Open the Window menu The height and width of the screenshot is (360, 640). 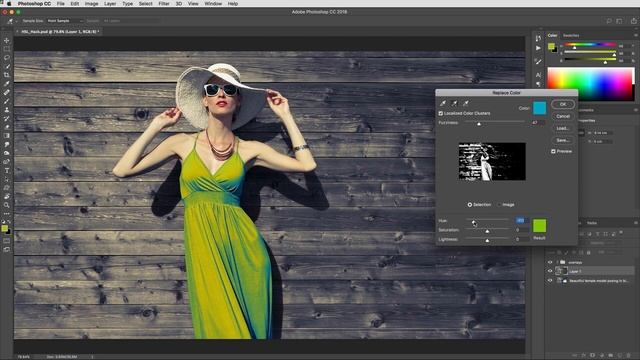click(213, 4)
